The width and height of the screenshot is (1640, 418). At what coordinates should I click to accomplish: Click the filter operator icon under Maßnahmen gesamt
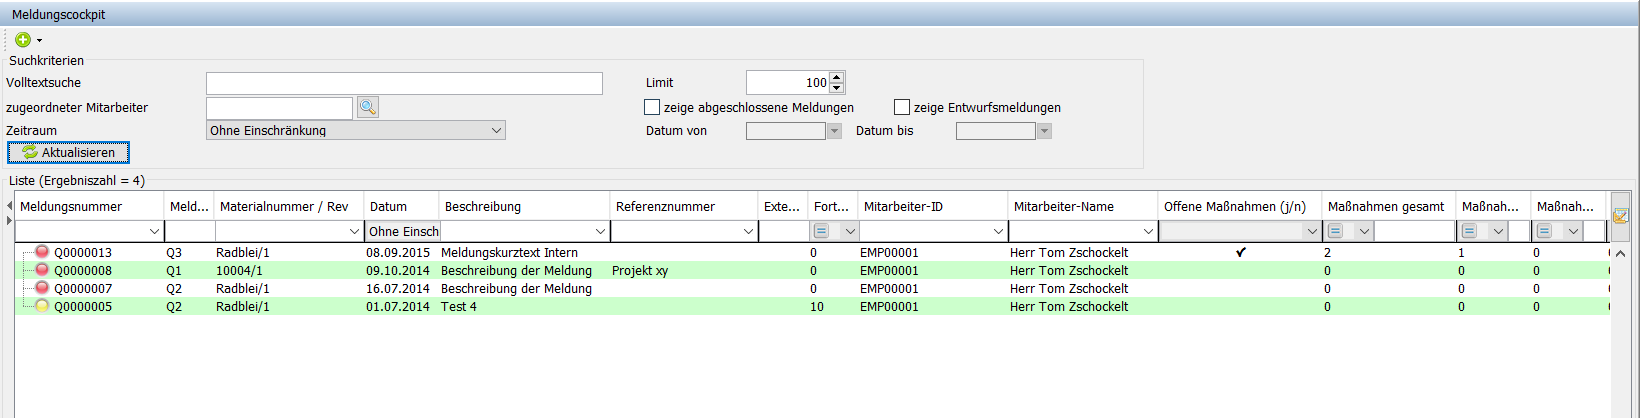(x=1335, y=231)
